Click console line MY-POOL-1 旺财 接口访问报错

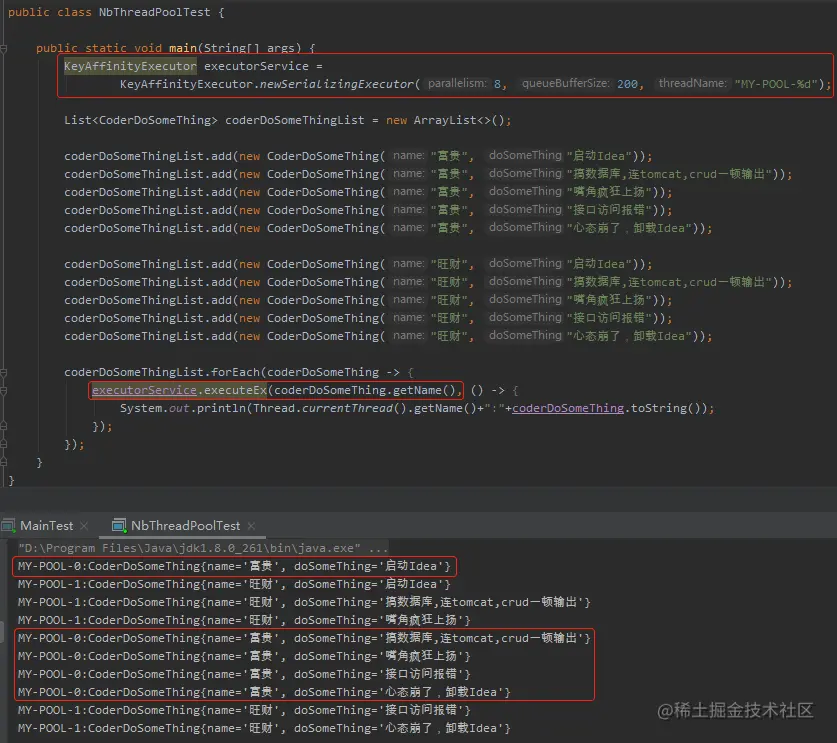tap(244, 710)
